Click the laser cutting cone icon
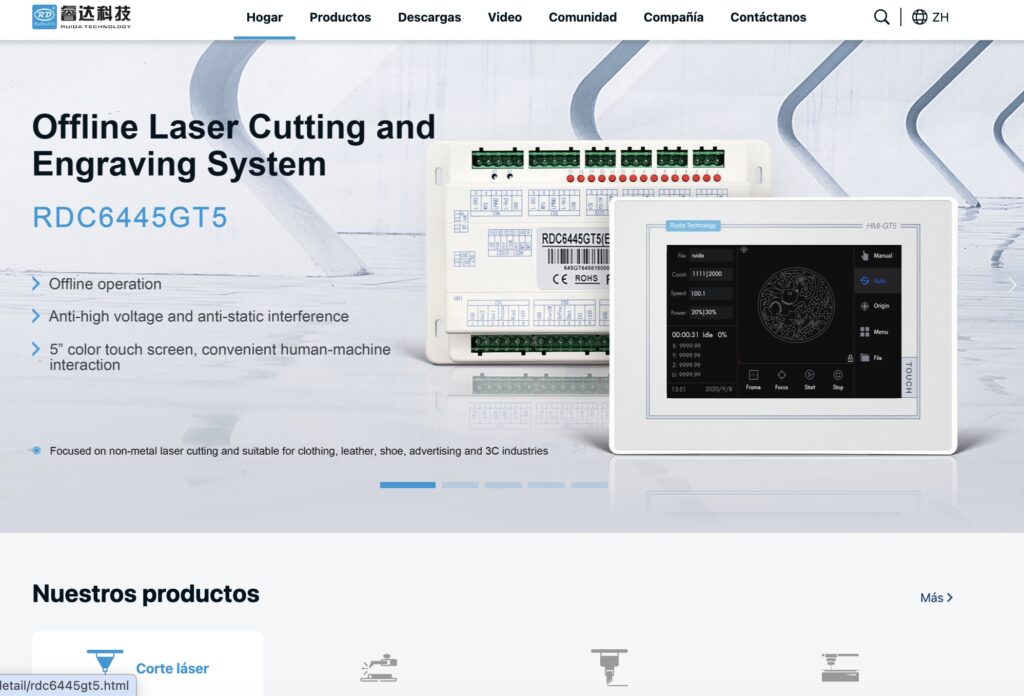This screenshot has height=696, width=1024. 105,661
